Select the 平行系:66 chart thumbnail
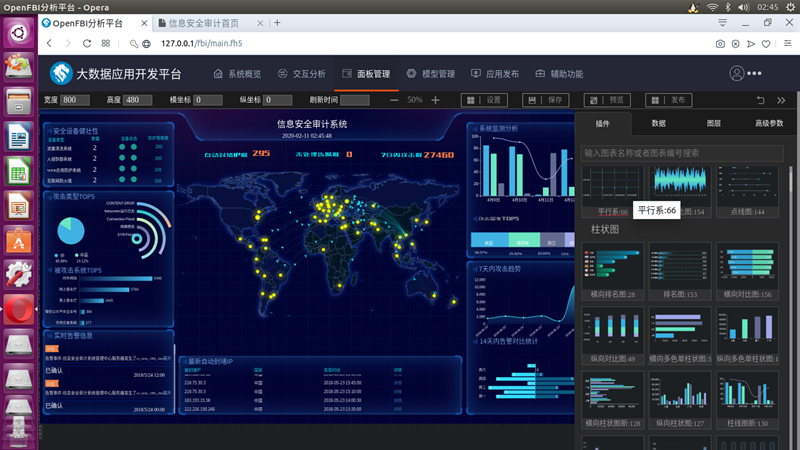 click(x=613, y=192)
